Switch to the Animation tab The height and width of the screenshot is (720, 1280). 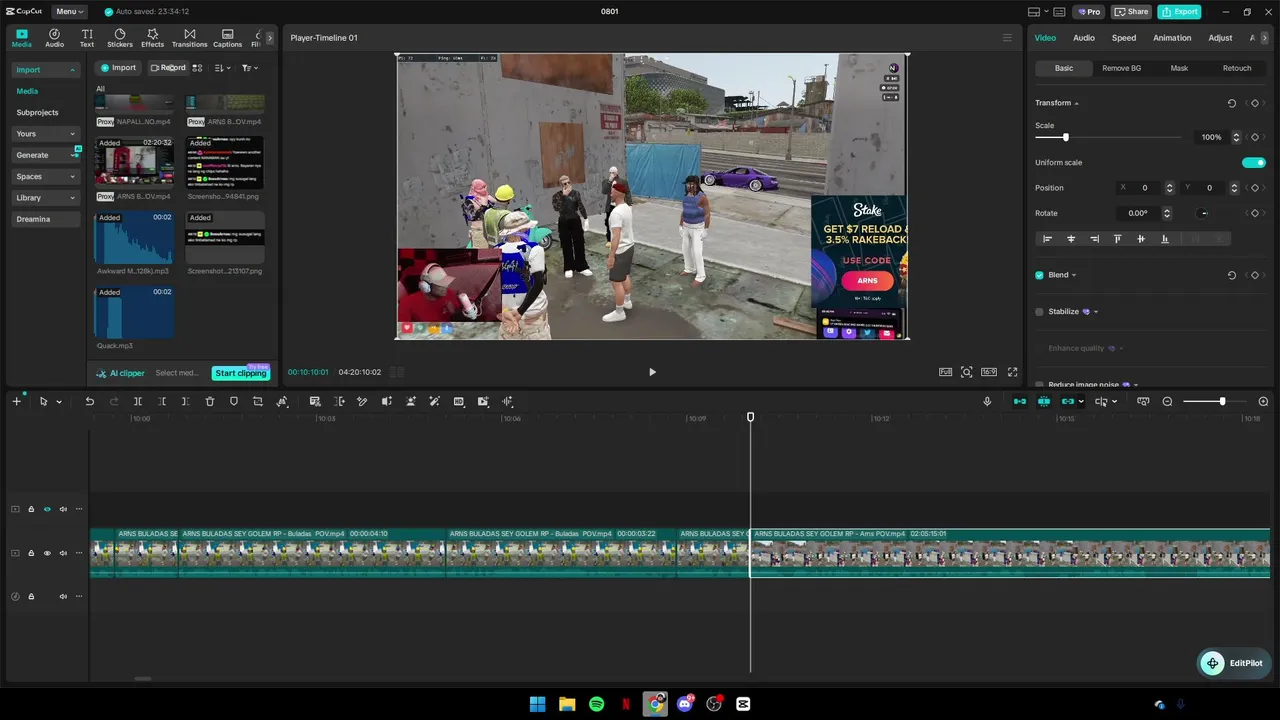click(1172, 38)
